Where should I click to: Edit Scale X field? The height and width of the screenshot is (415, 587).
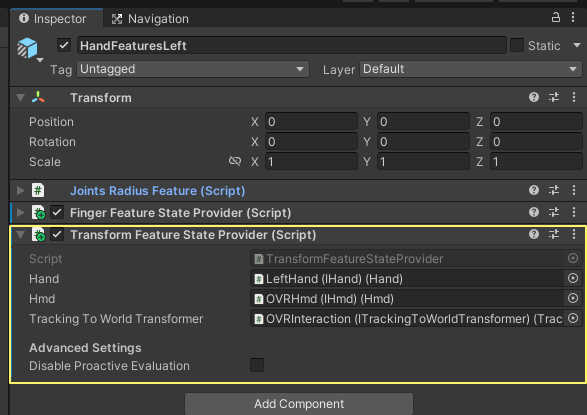[x=311, y=162]
